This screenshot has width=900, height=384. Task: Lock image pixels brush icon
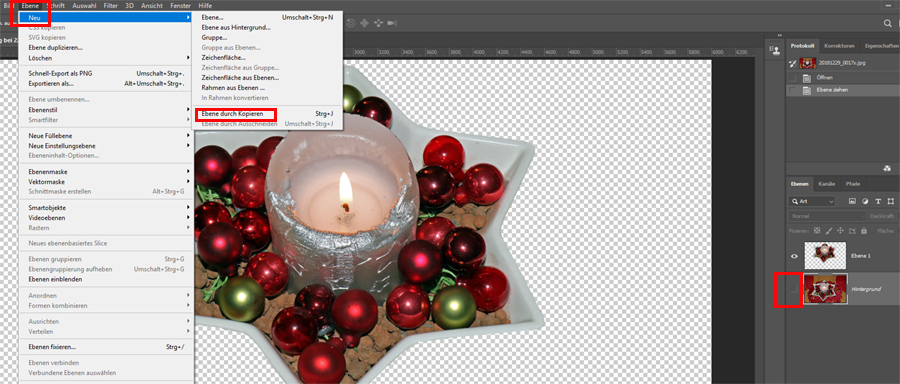point(828,231)
